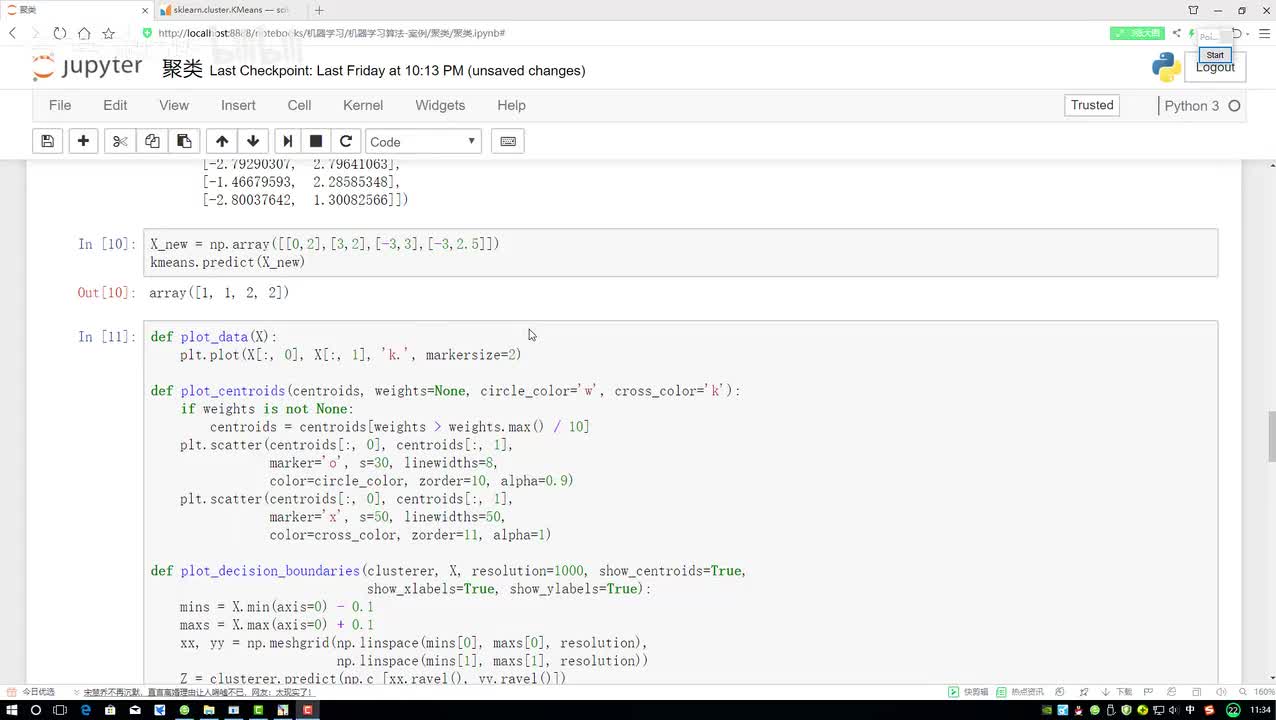Click the Start button in floating widget
This screenshot has width=1276, height=720.
[x=1215, y=55]
